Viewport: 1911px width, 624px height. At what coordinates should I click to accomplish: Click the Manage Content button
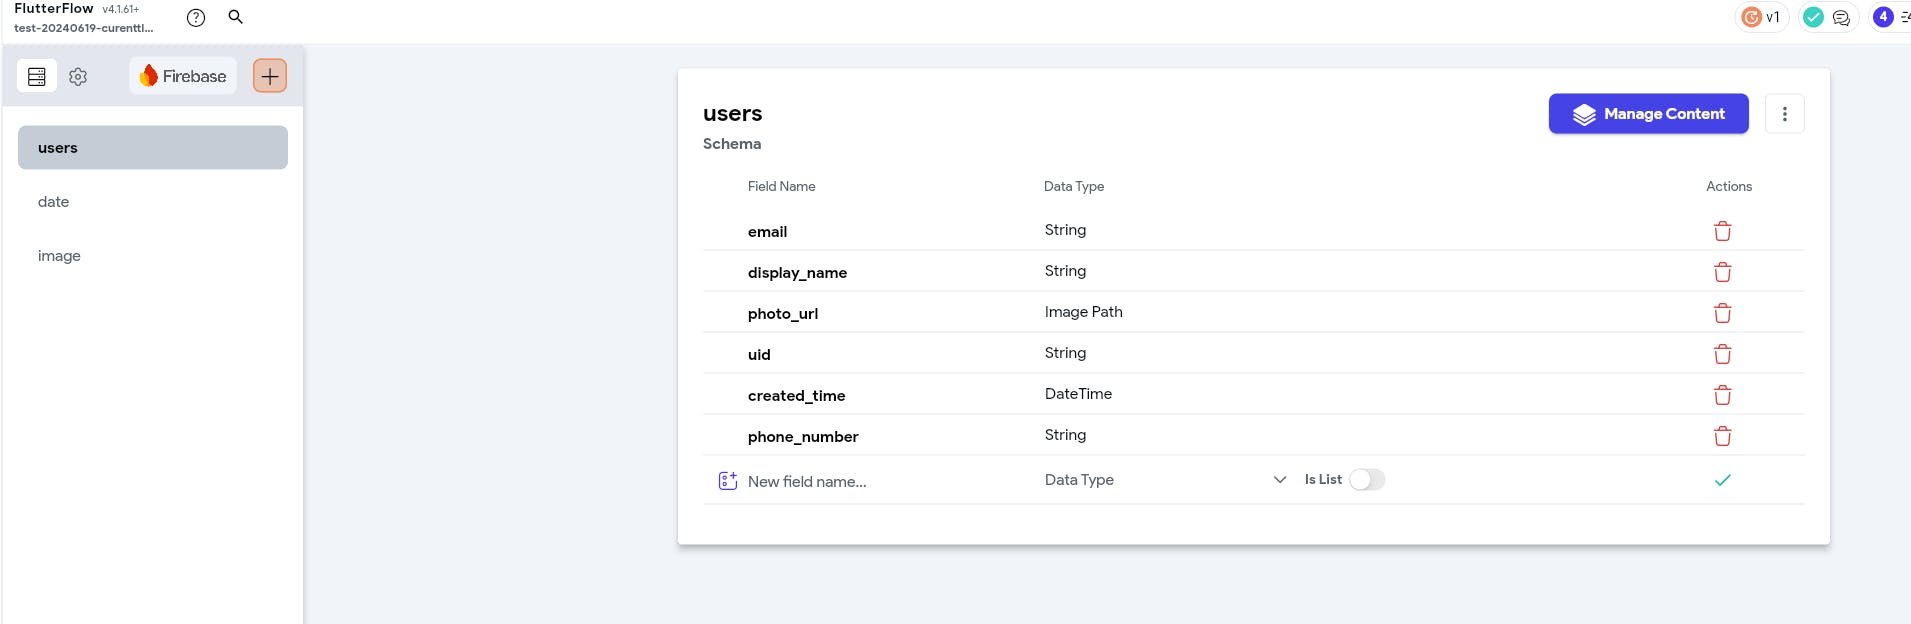(x=1648, y=114)
